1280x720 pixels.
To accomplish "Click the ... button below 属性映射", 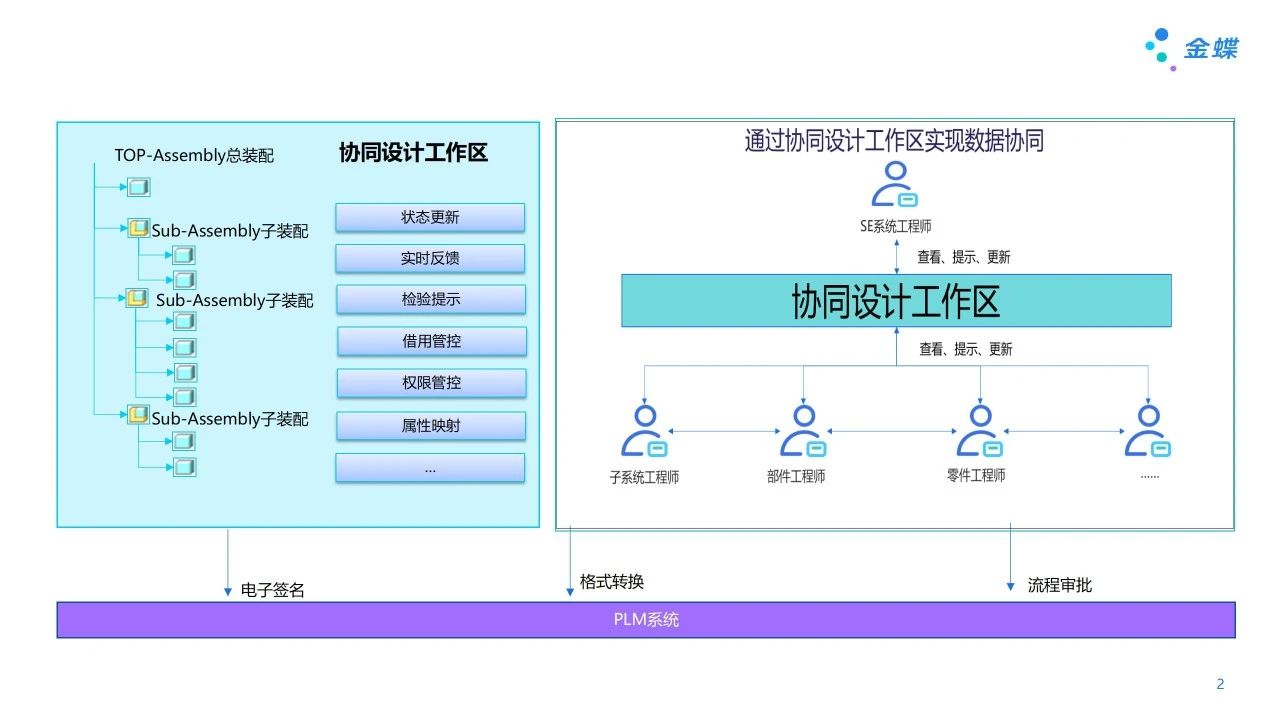I will pyautogui.click(x=430, y=468).
